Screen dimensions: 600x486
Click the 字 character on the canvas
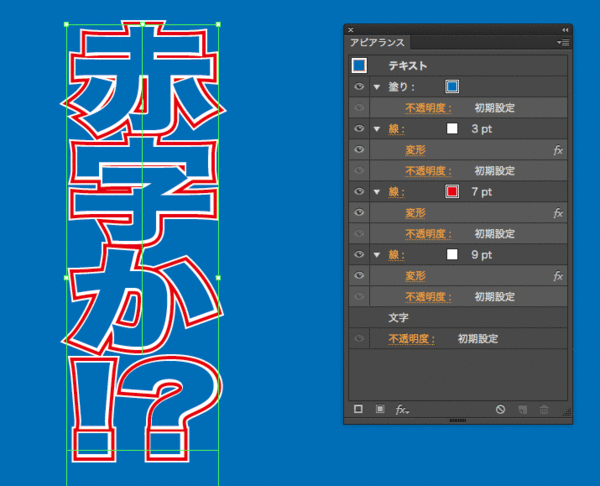pyautogui.click(x=143, y=191)
